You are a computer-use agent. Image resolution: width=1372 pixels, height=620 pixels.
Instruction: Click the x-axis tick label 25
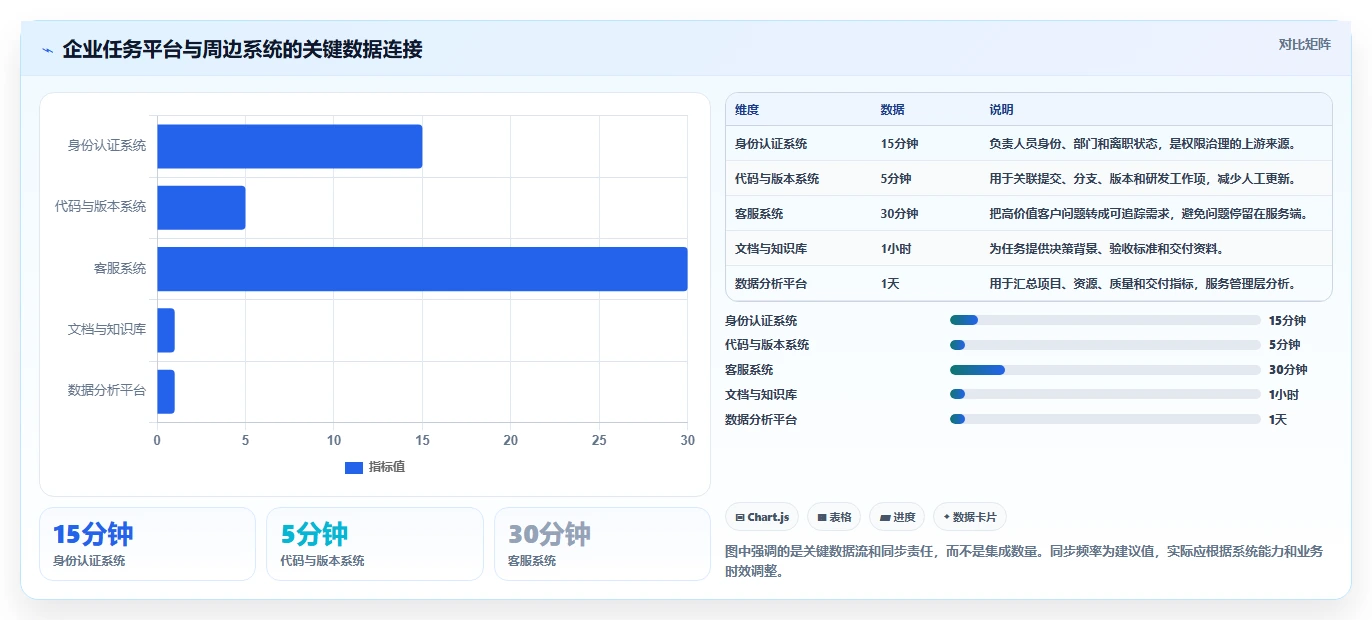point(599,440)
